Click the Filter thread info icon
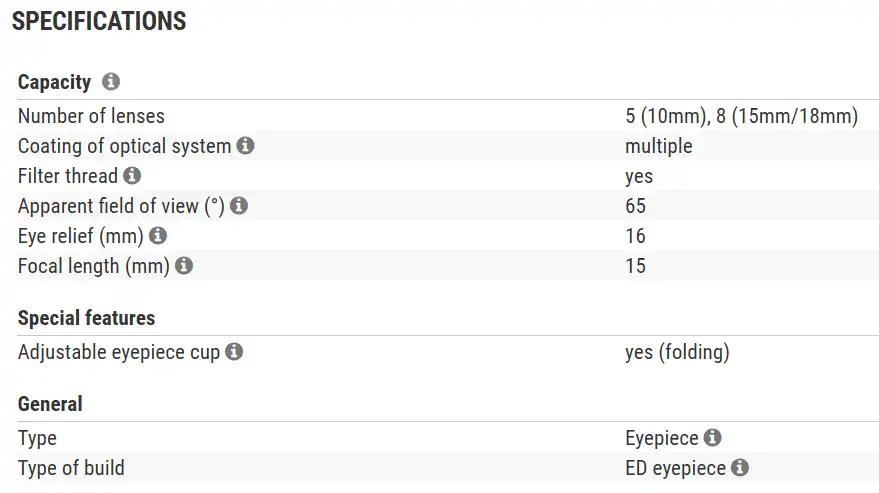The width and height of the screenshot is (879, 493). [x=132, y=176]
